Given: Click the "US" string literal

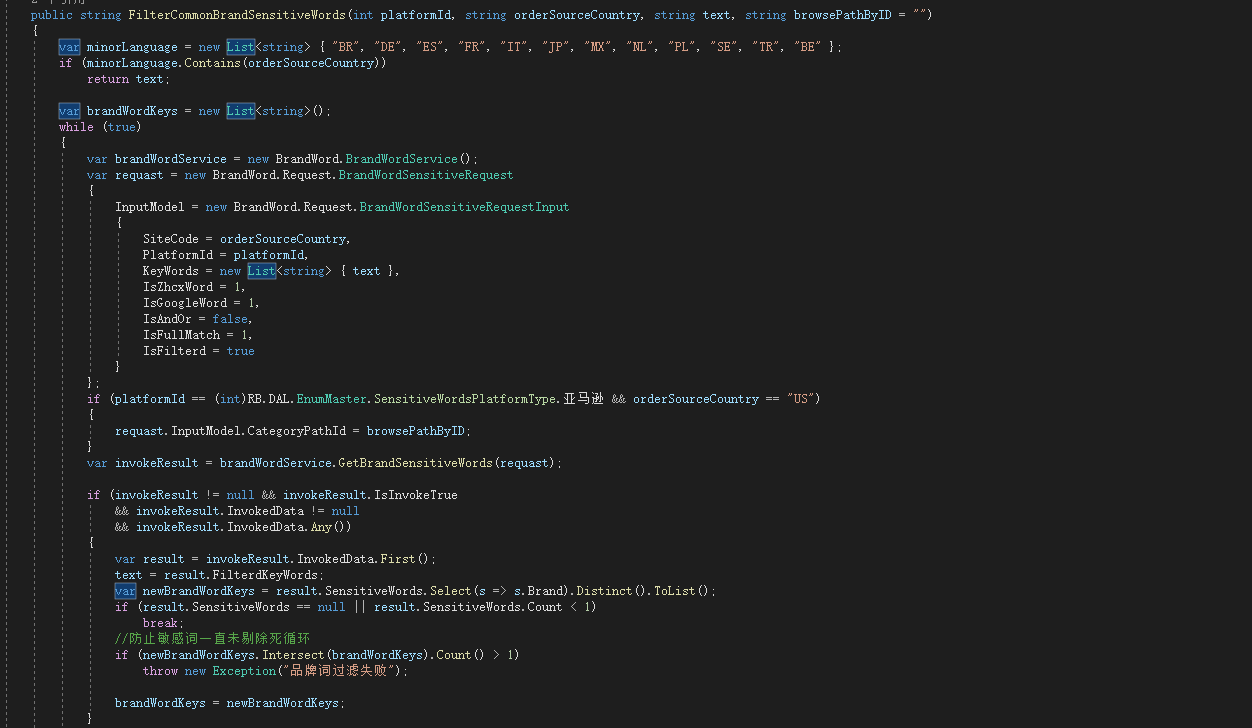Looking at the screenshot, I should (800, 399).
